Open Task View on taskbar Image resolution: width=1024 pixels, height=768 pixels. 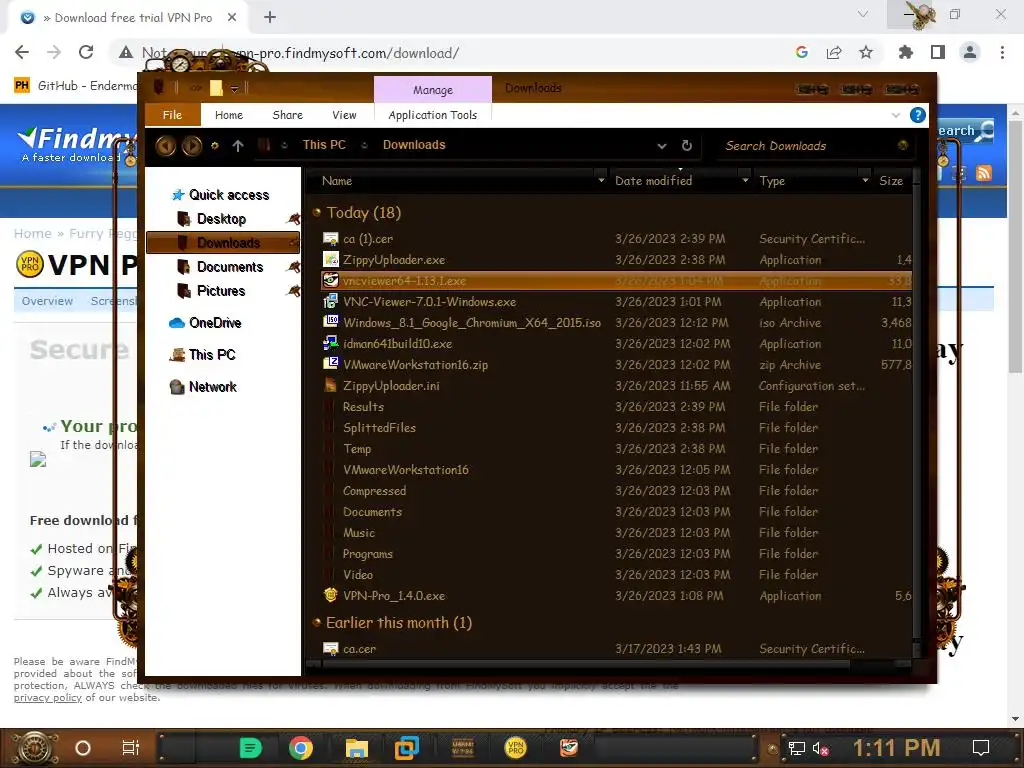[x=131, y=748]
